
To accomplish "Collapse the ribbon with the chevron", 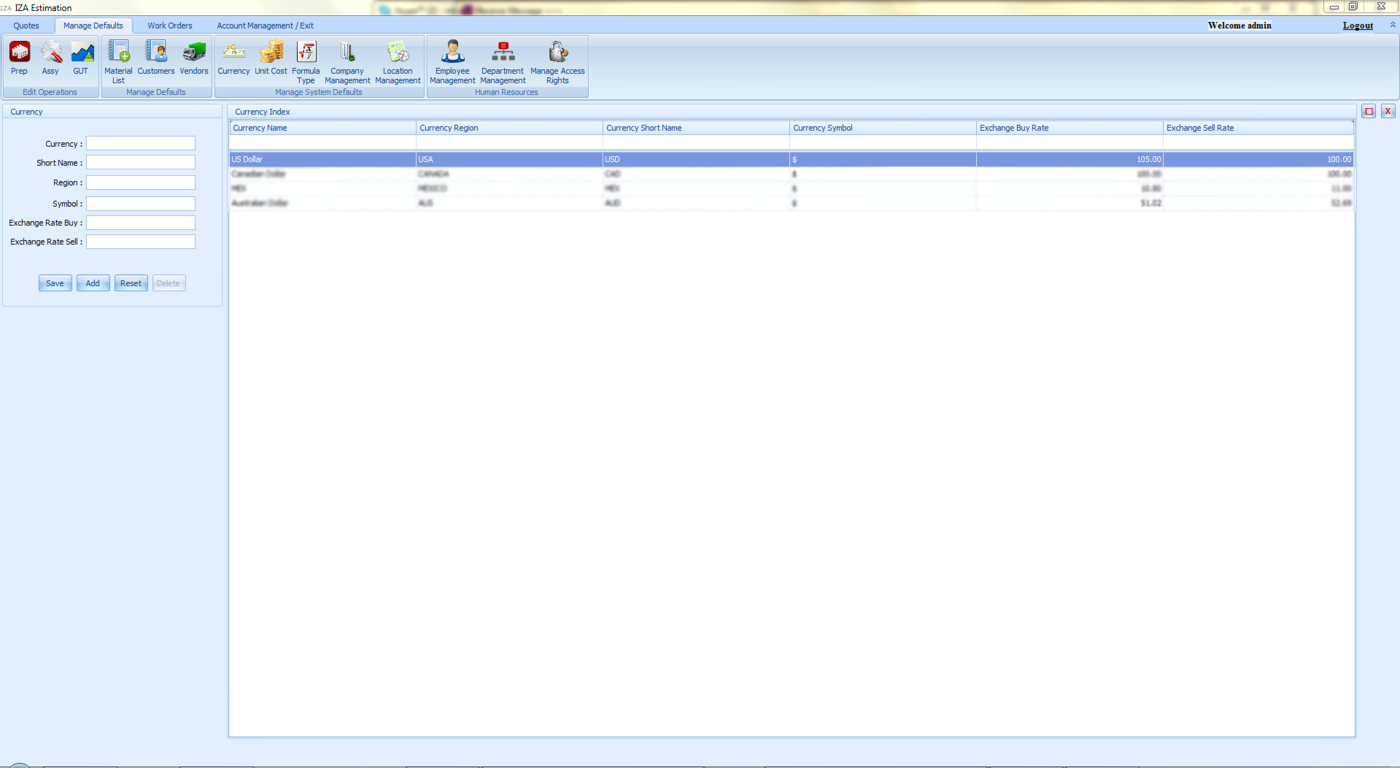I will point(1392,25).
